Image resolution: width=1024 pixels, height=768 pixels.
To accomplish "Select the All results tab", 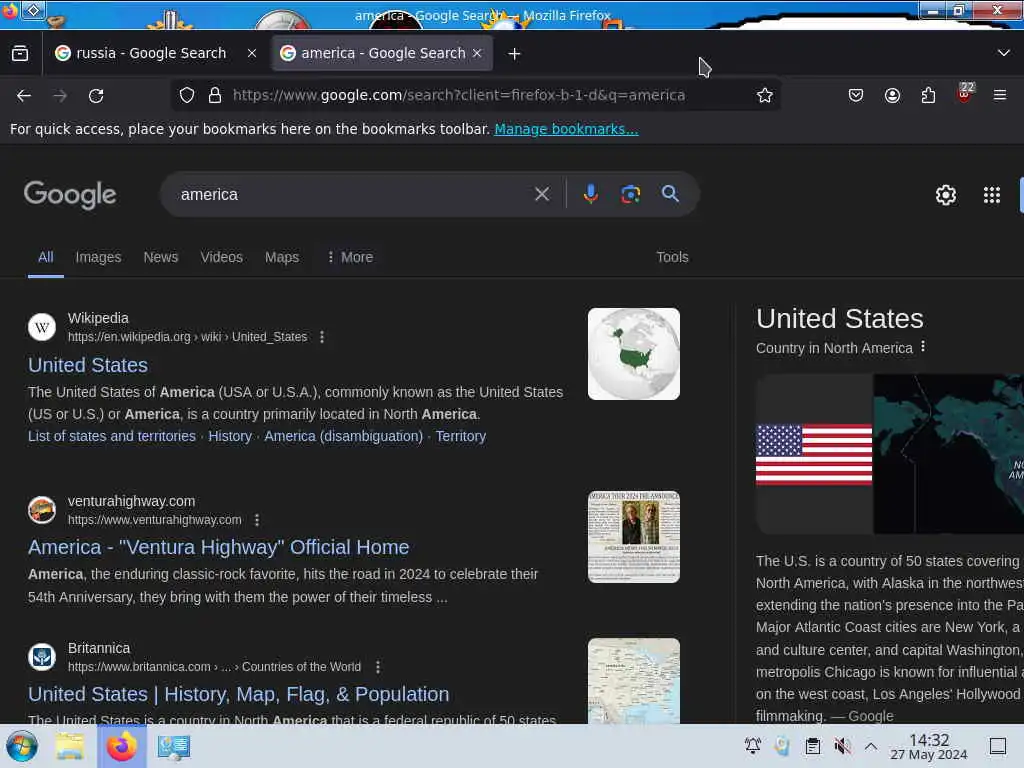I will tap(45, 257).
